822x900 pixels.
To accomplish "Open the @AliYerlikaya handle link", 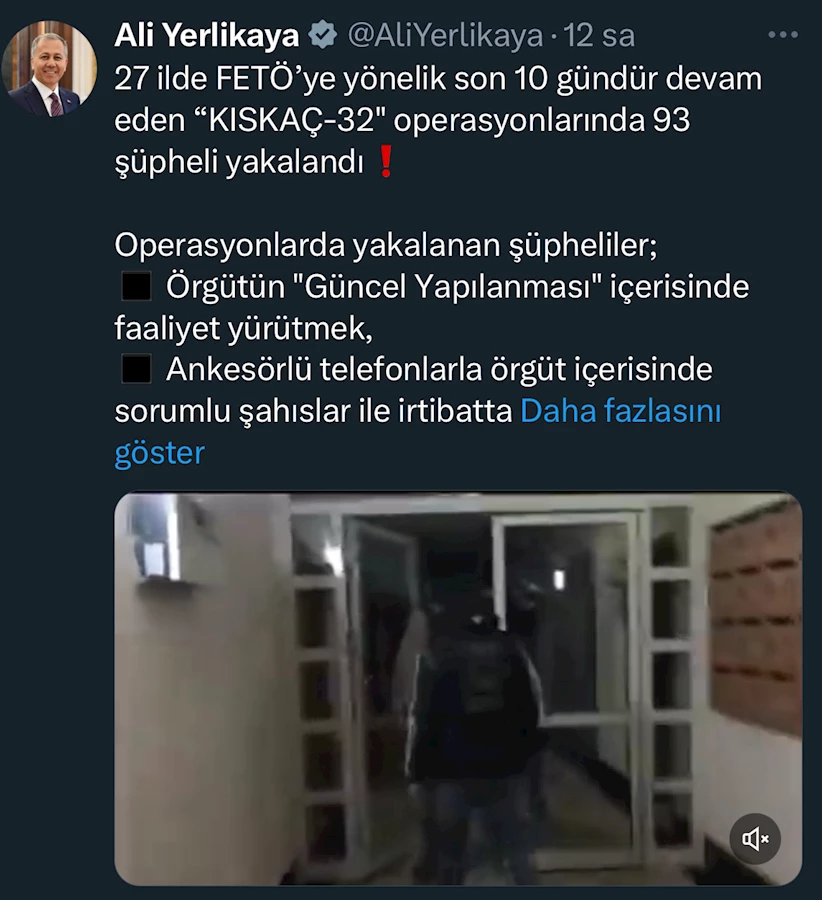I will 445,36.
